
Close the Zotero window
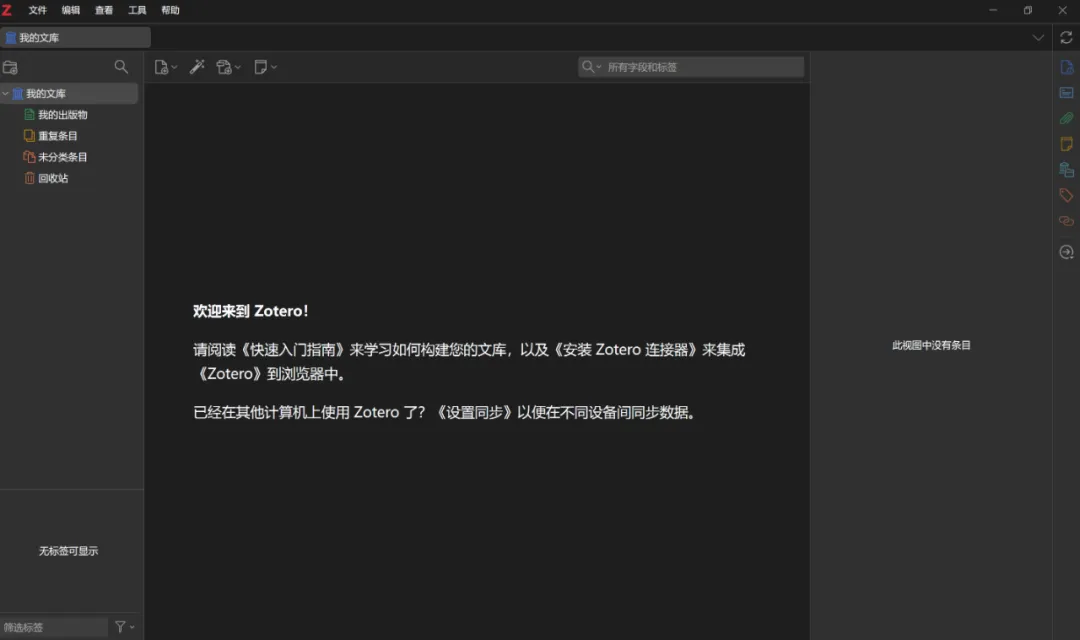1062,10
